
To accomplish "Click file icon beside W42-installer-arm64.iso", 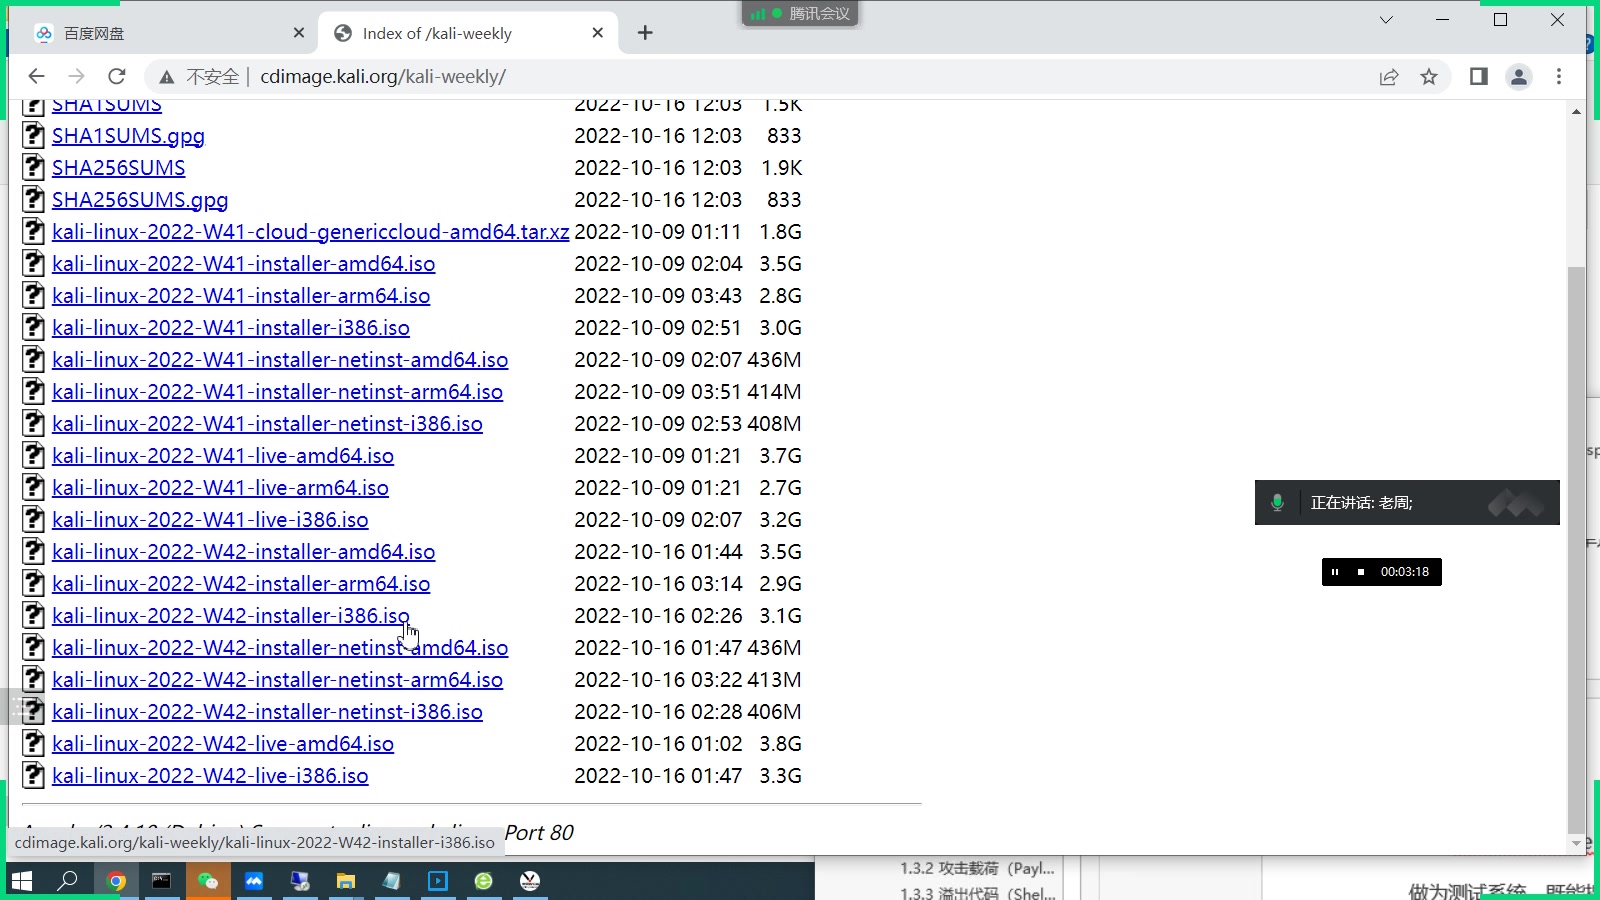I will click(34, 583).
